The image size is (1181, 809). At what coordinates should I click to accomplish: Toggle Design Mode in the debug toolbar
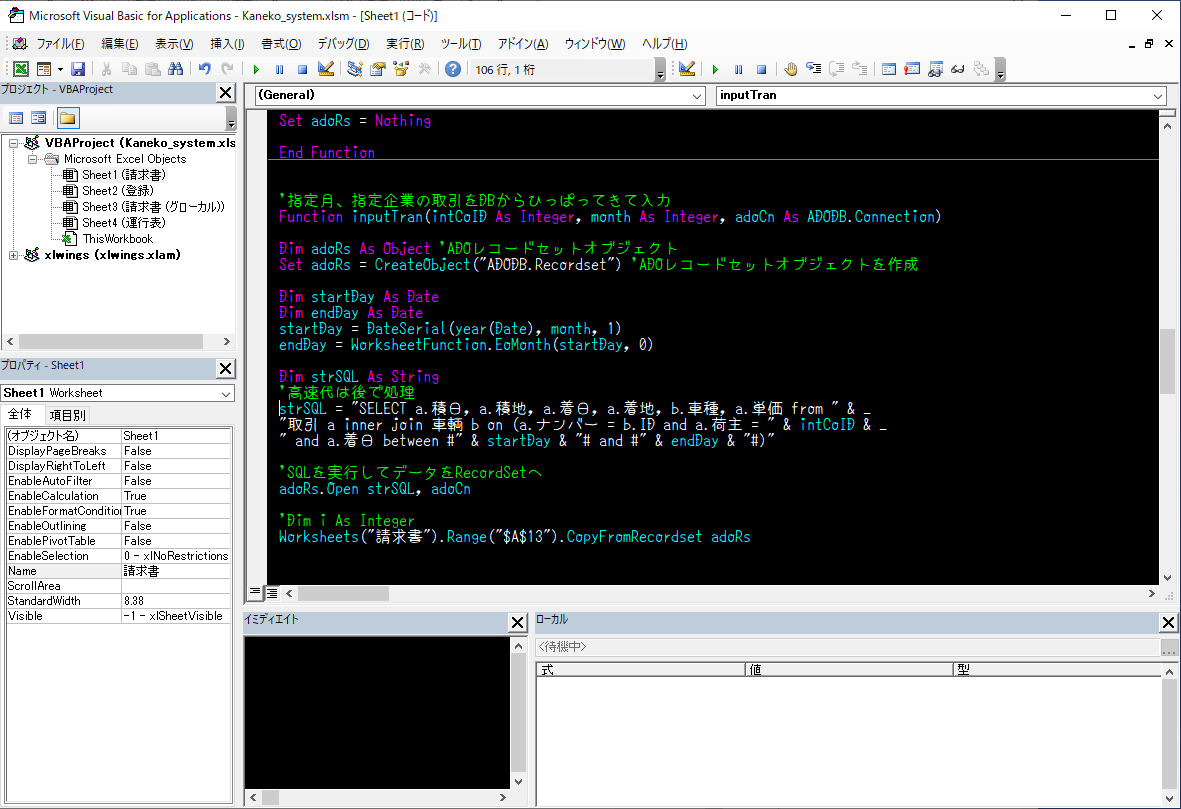[687, 69]
